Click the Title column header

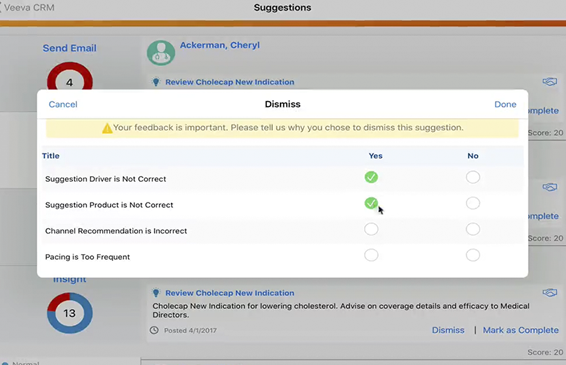(x=51, y=156)
